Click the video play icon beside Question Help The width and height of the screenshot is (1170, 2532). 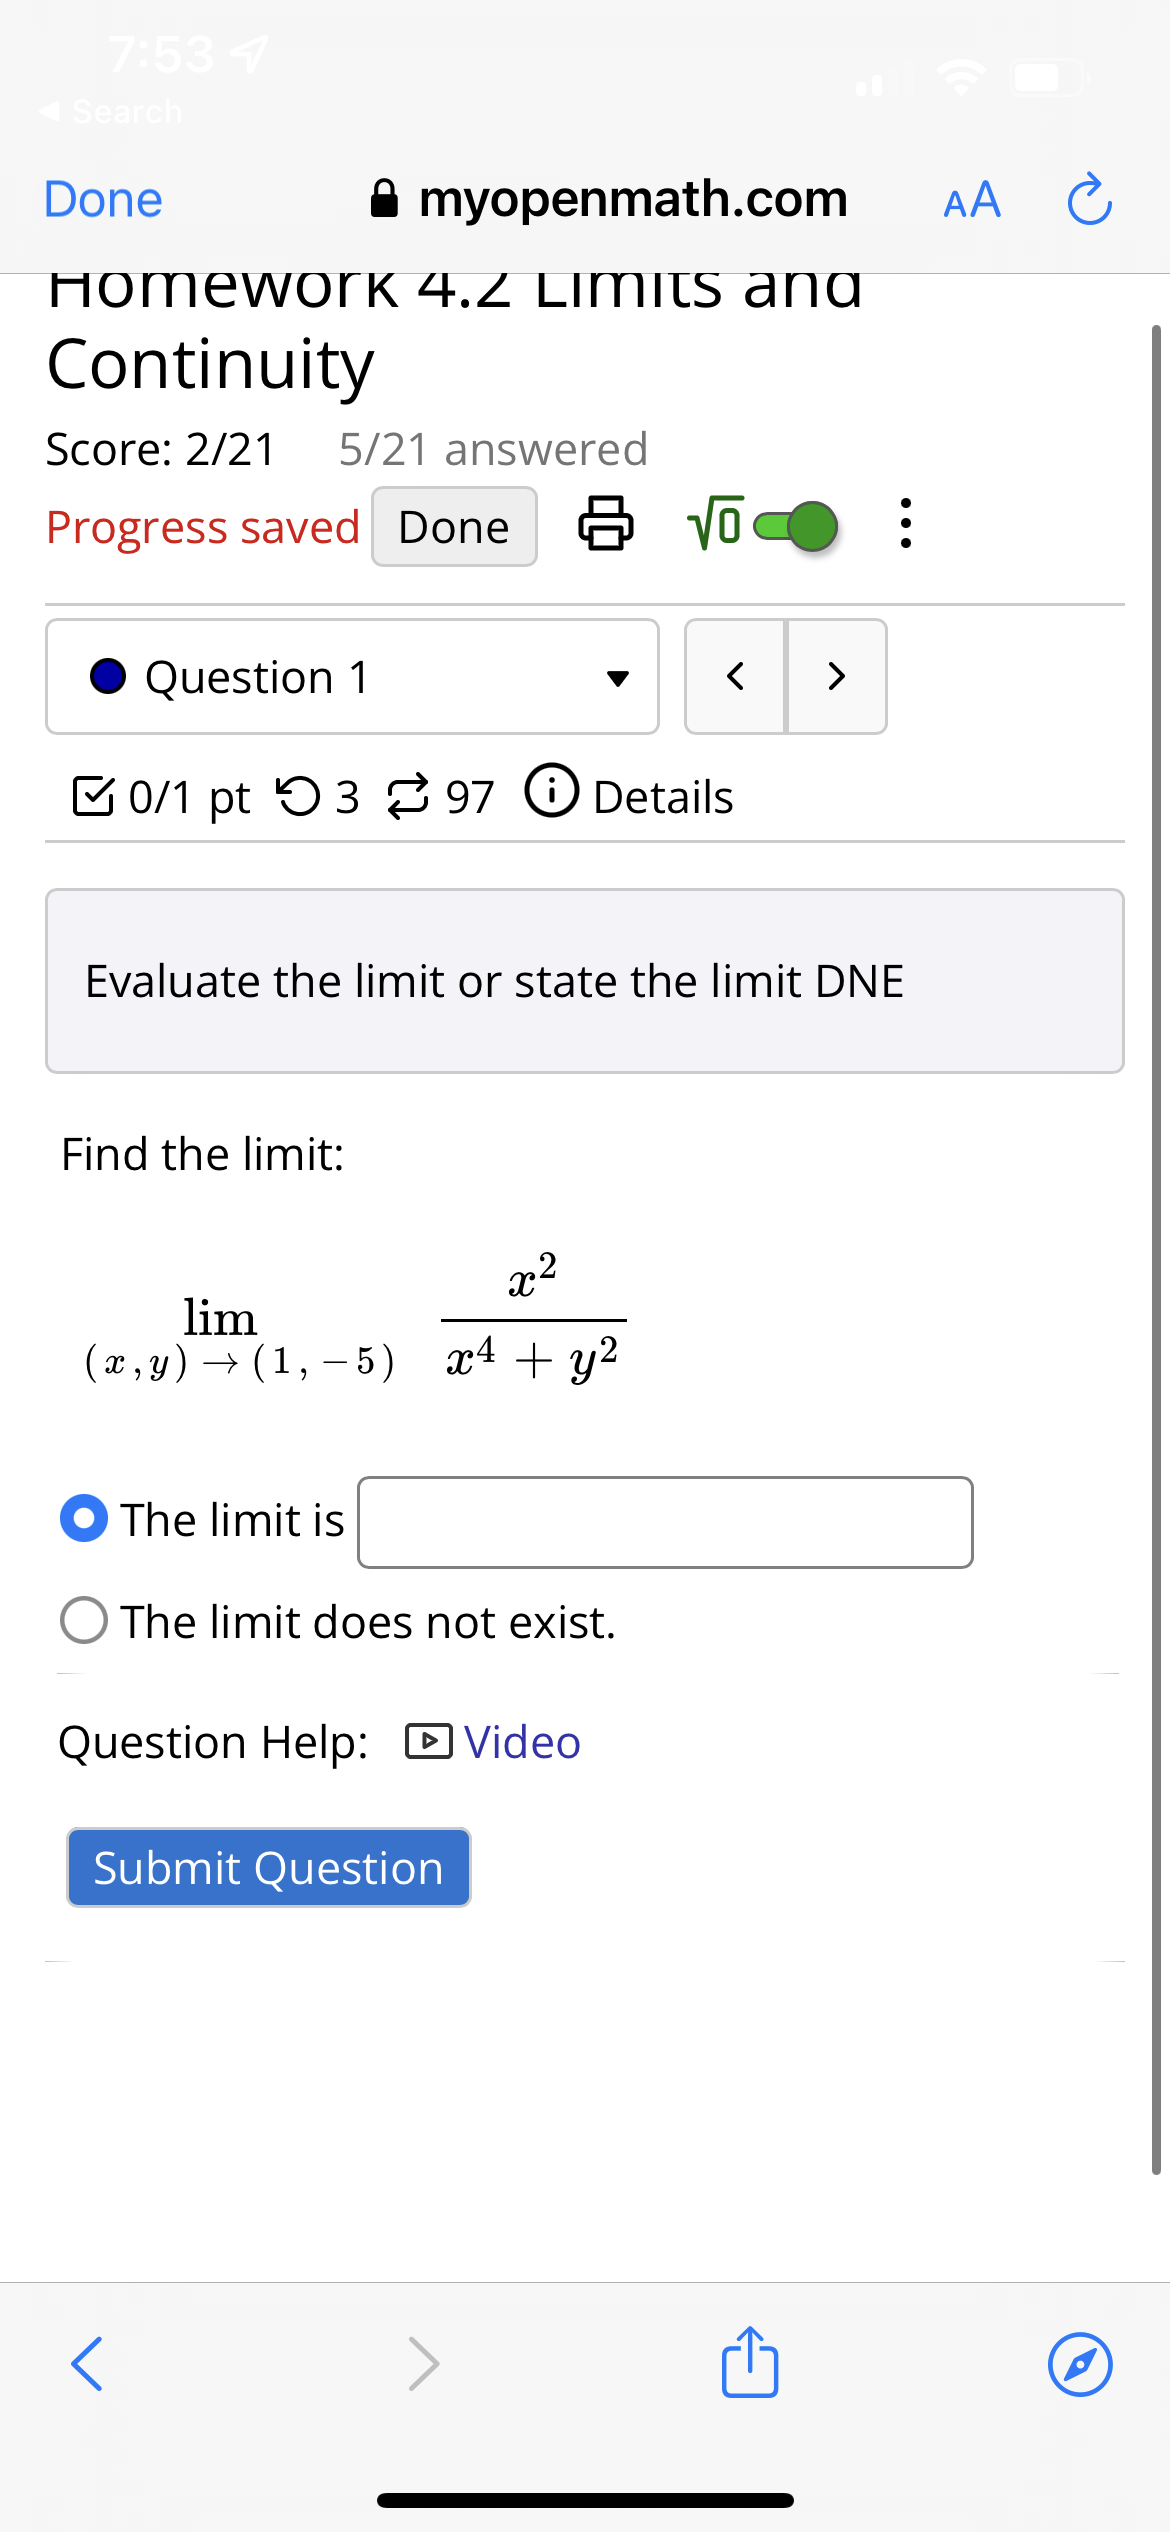pos(428,1742)
